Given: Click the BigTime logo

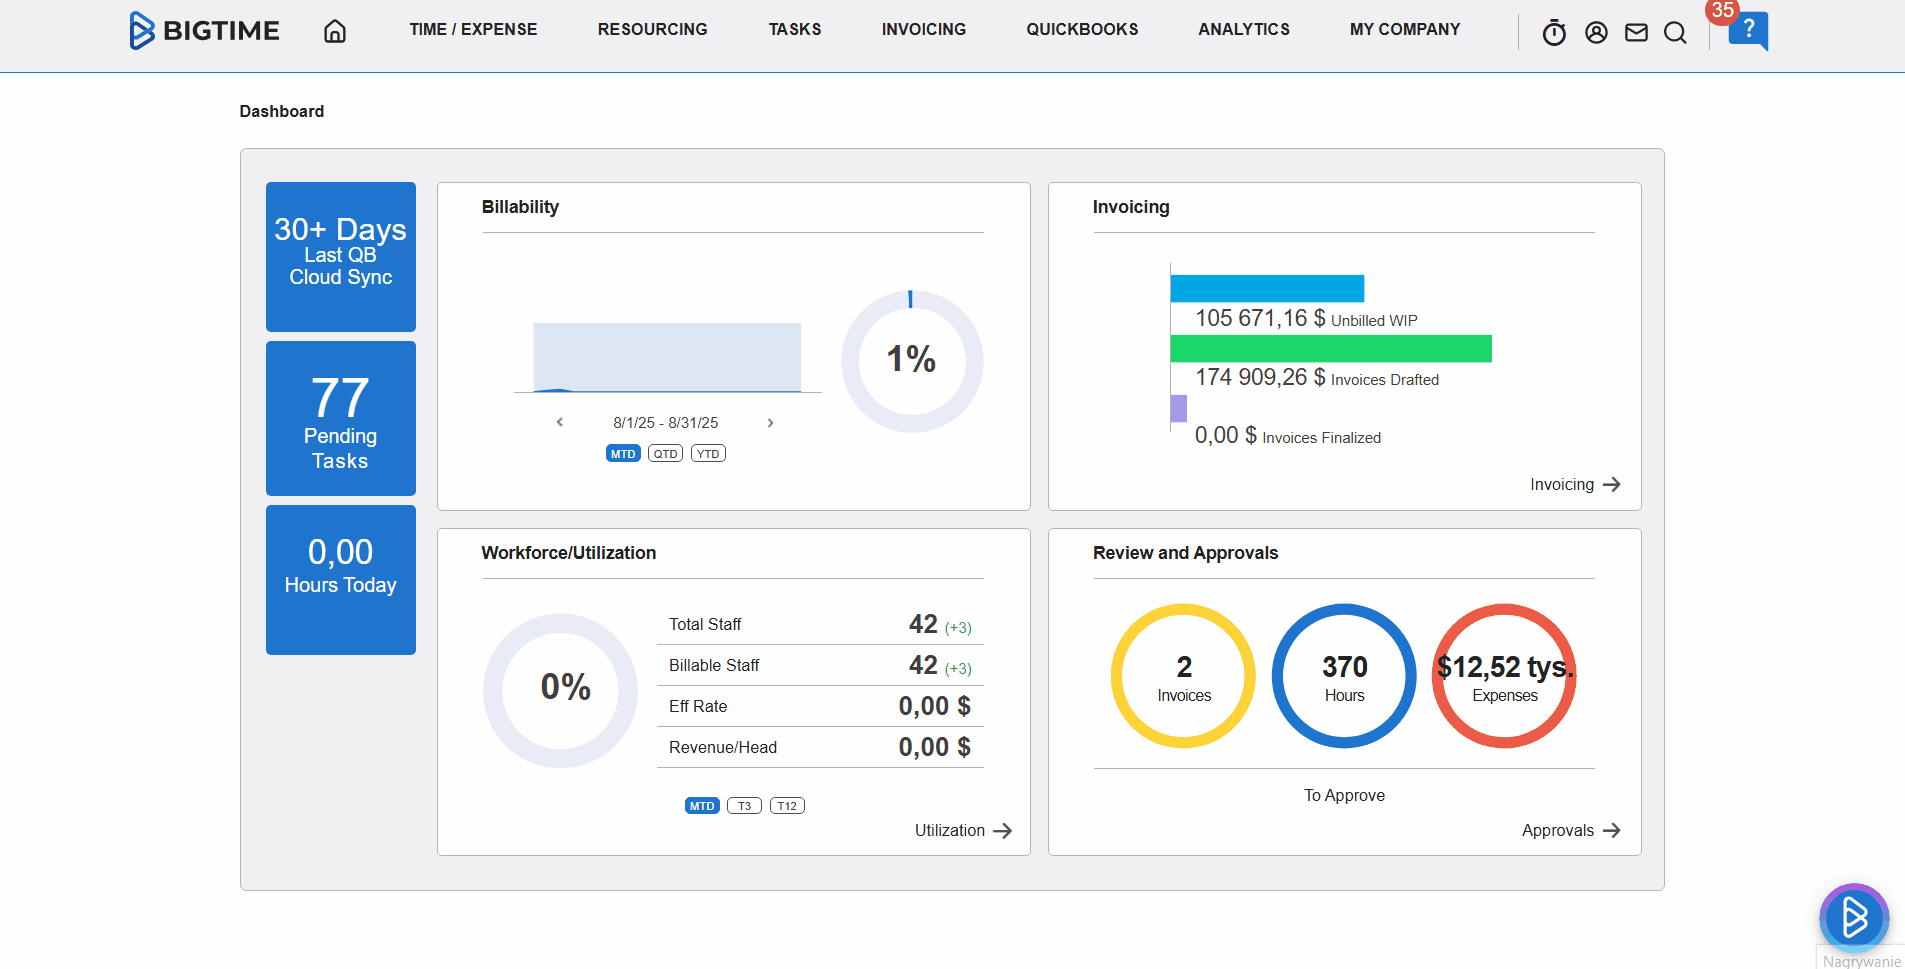Looking at the screenshot, I should click(x=204, y=30).
